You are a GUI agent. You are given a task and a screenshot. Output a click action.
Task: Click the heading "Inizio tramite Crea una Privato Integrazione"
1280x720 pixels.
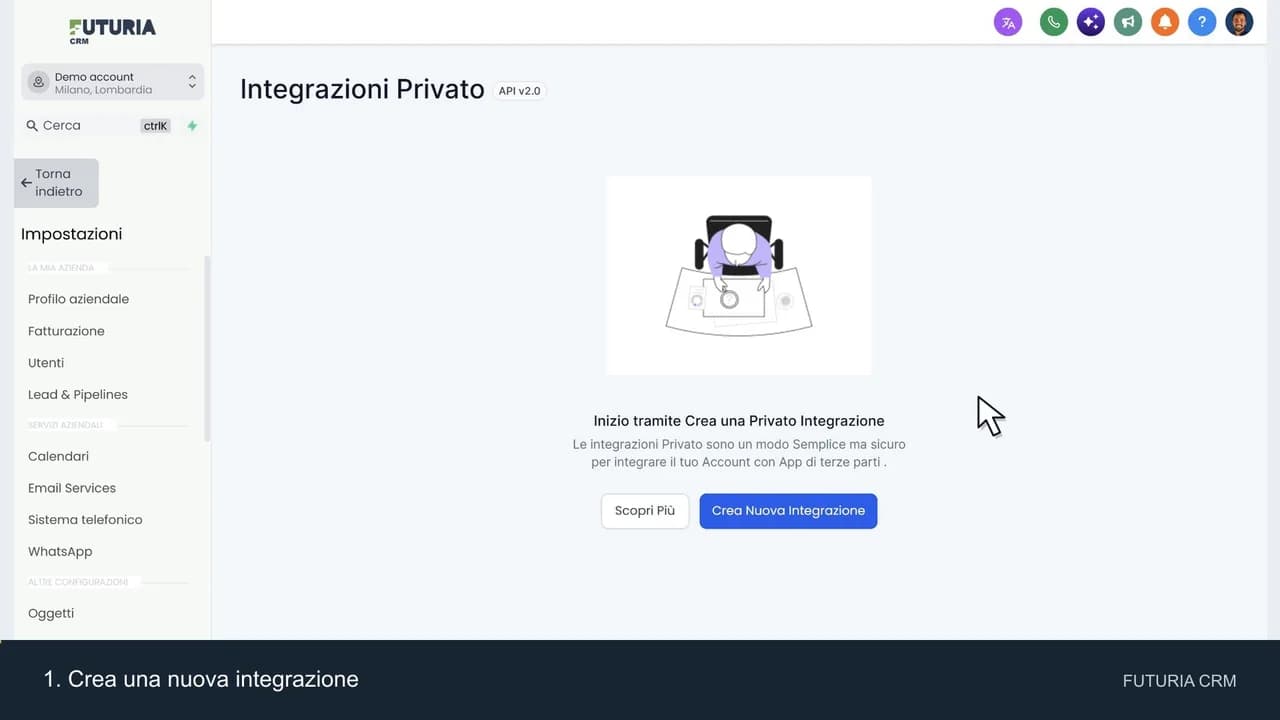click(x=739, y=421)
